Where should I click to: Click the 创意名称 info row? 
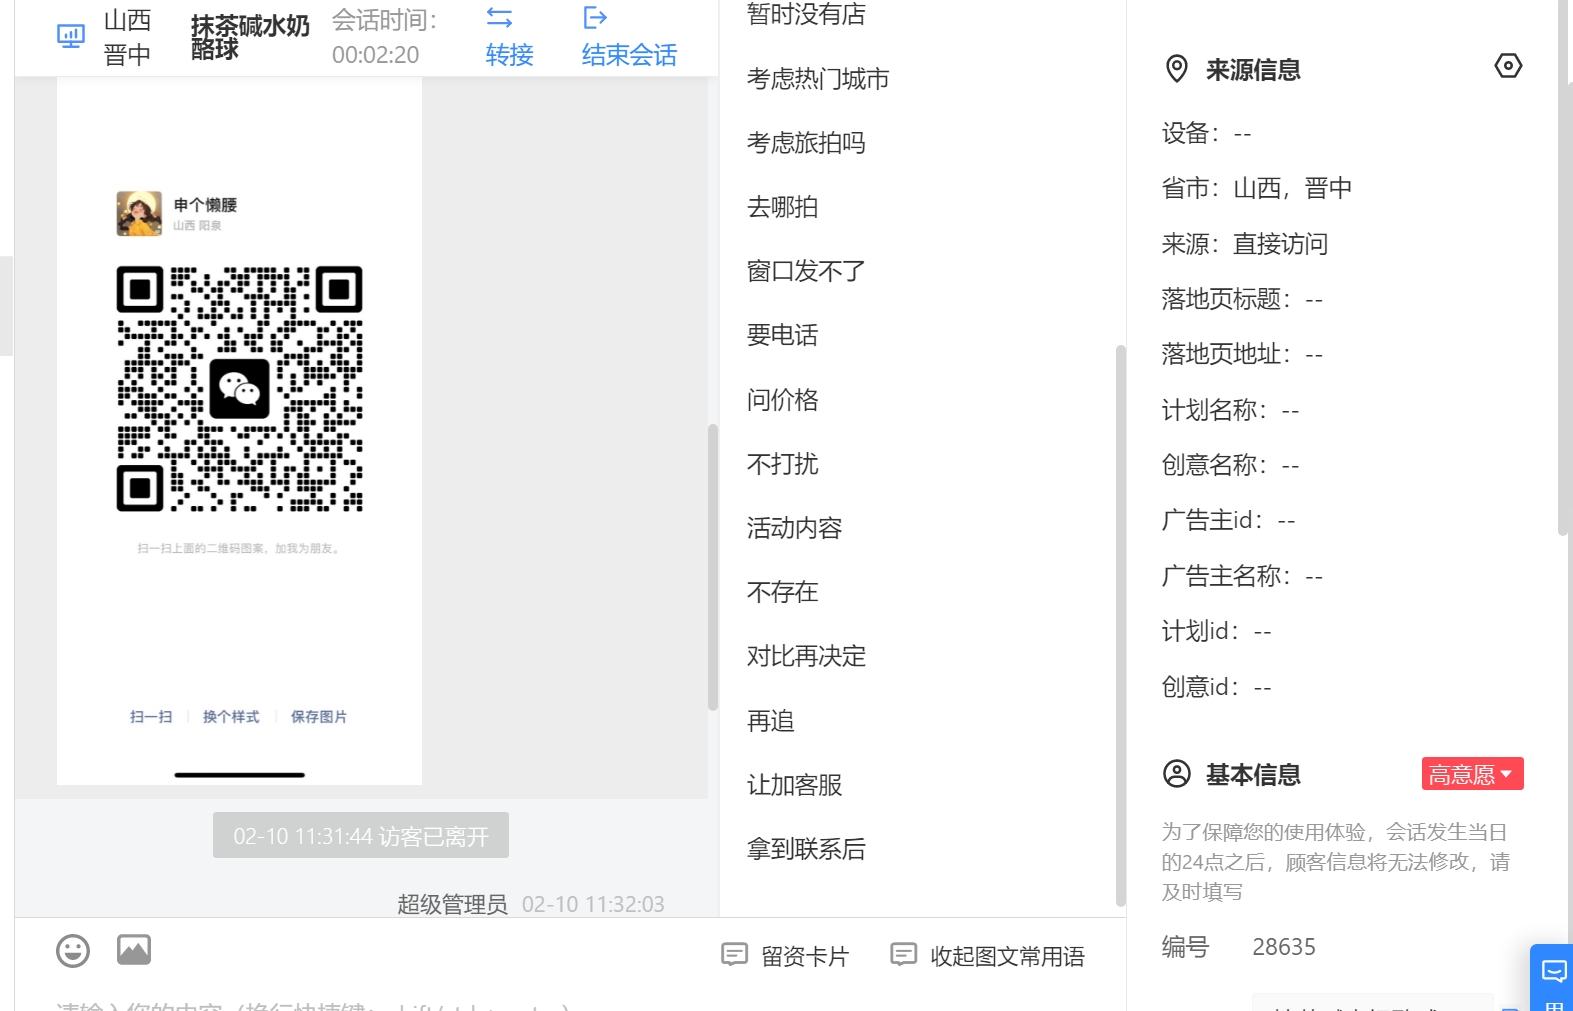coord(1230,465)
